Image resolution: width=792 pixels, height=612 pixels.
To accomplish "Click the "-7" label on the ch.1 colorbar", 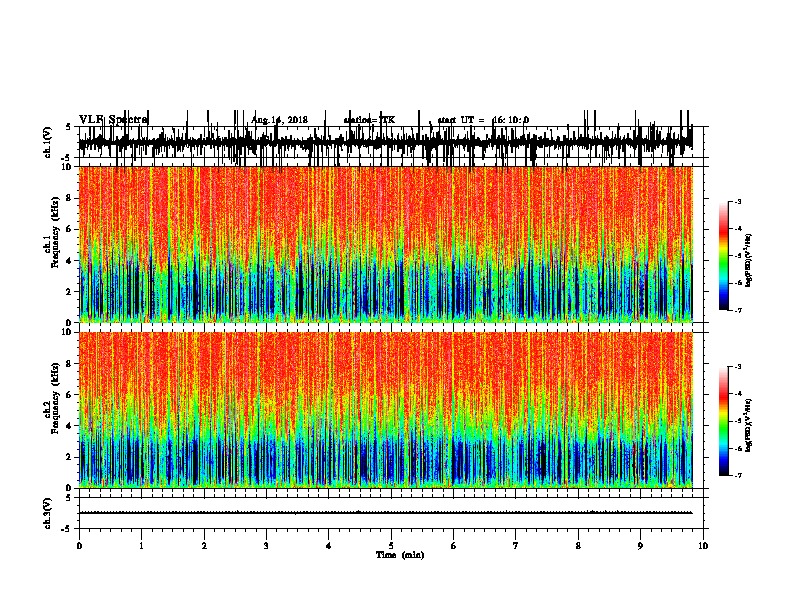I will [x=737, y=310].
